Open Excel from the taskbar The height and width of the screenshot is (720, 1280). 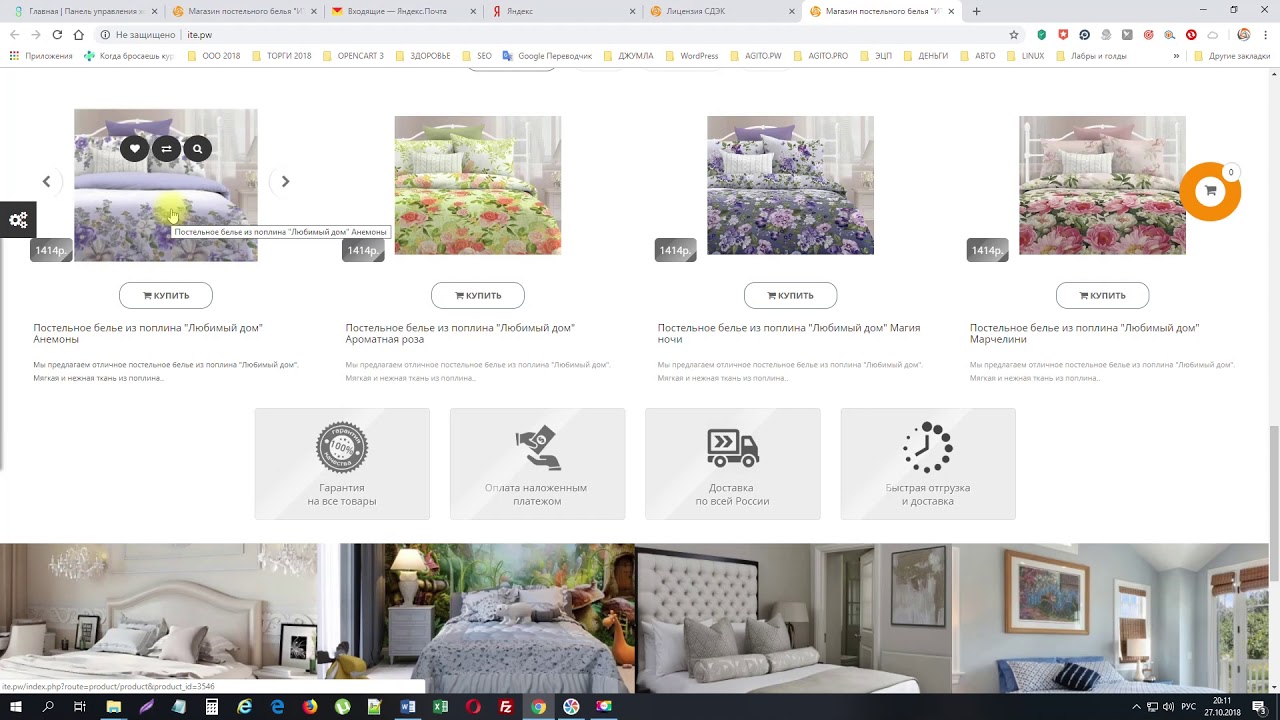tap(440, 707)
